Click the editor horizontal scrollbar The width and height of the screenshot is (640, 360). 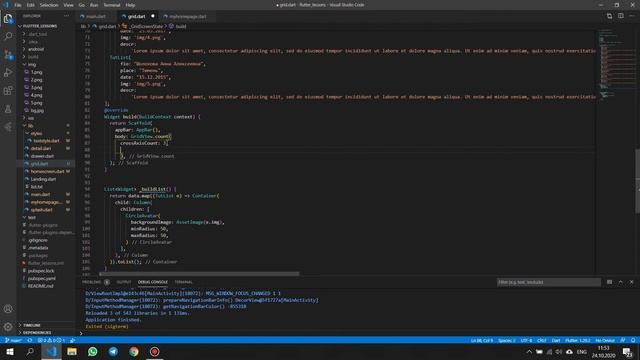coord(199,274)
